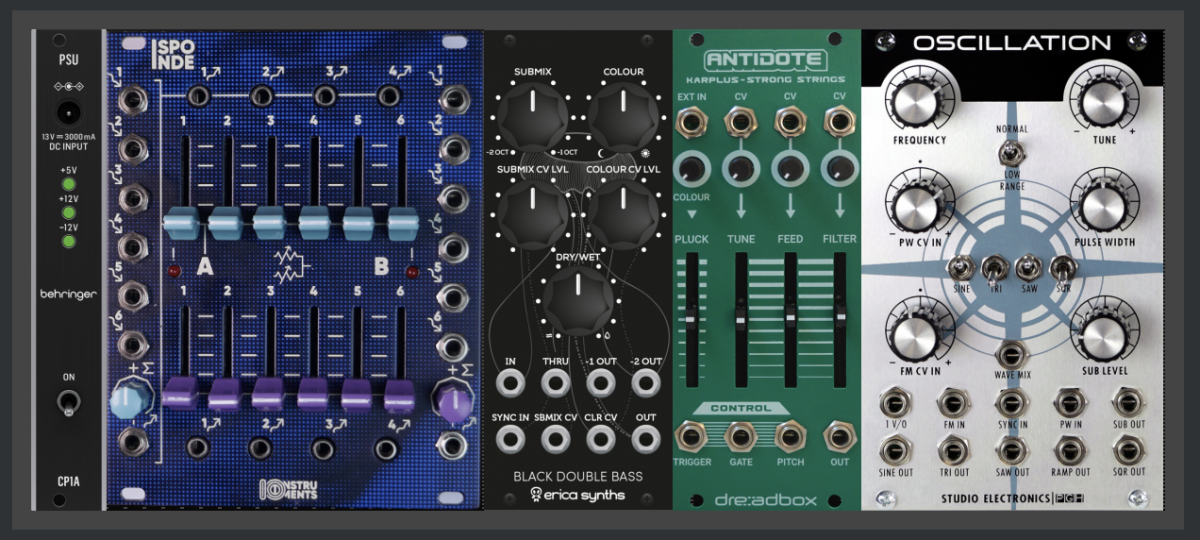Screen dimensions: 1200x540
Task: Click the OUT jack on Black Double Bass
Action: click(x=645, y=438)
